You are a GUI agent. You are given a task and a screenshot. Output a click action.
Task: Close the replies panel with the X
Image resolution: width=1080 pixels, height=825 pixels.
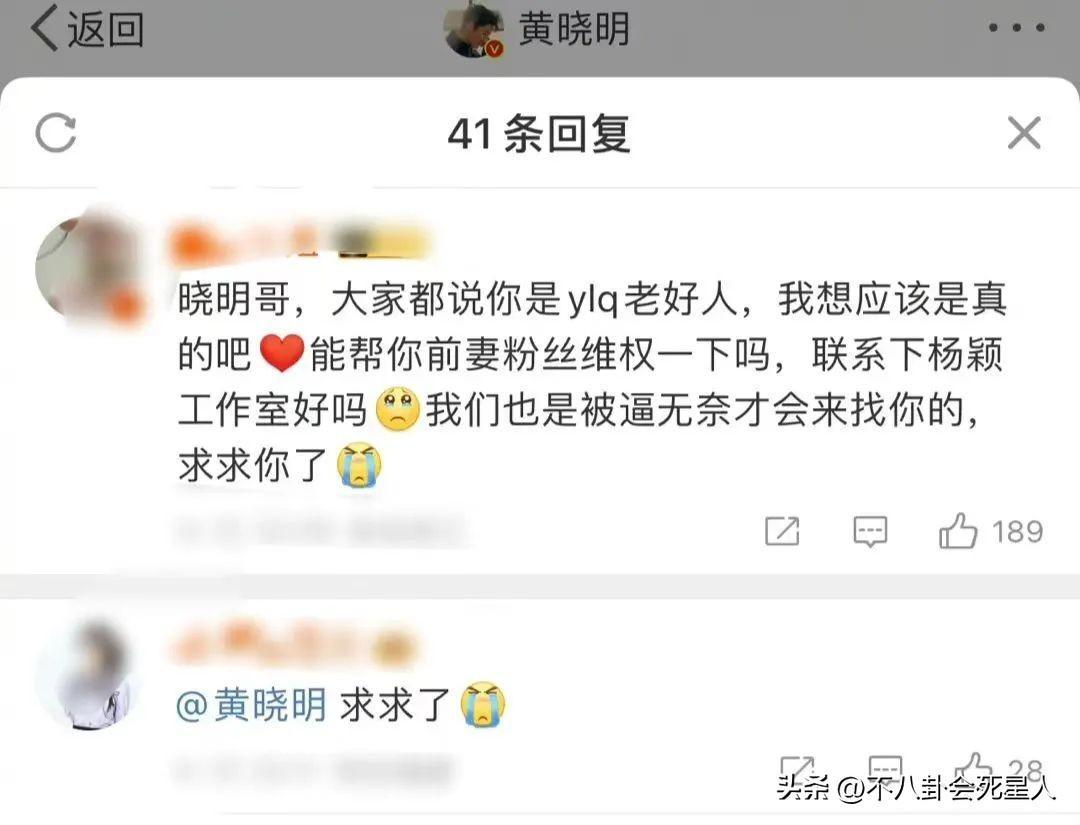pyautogui.click(x=1024, y=132)
